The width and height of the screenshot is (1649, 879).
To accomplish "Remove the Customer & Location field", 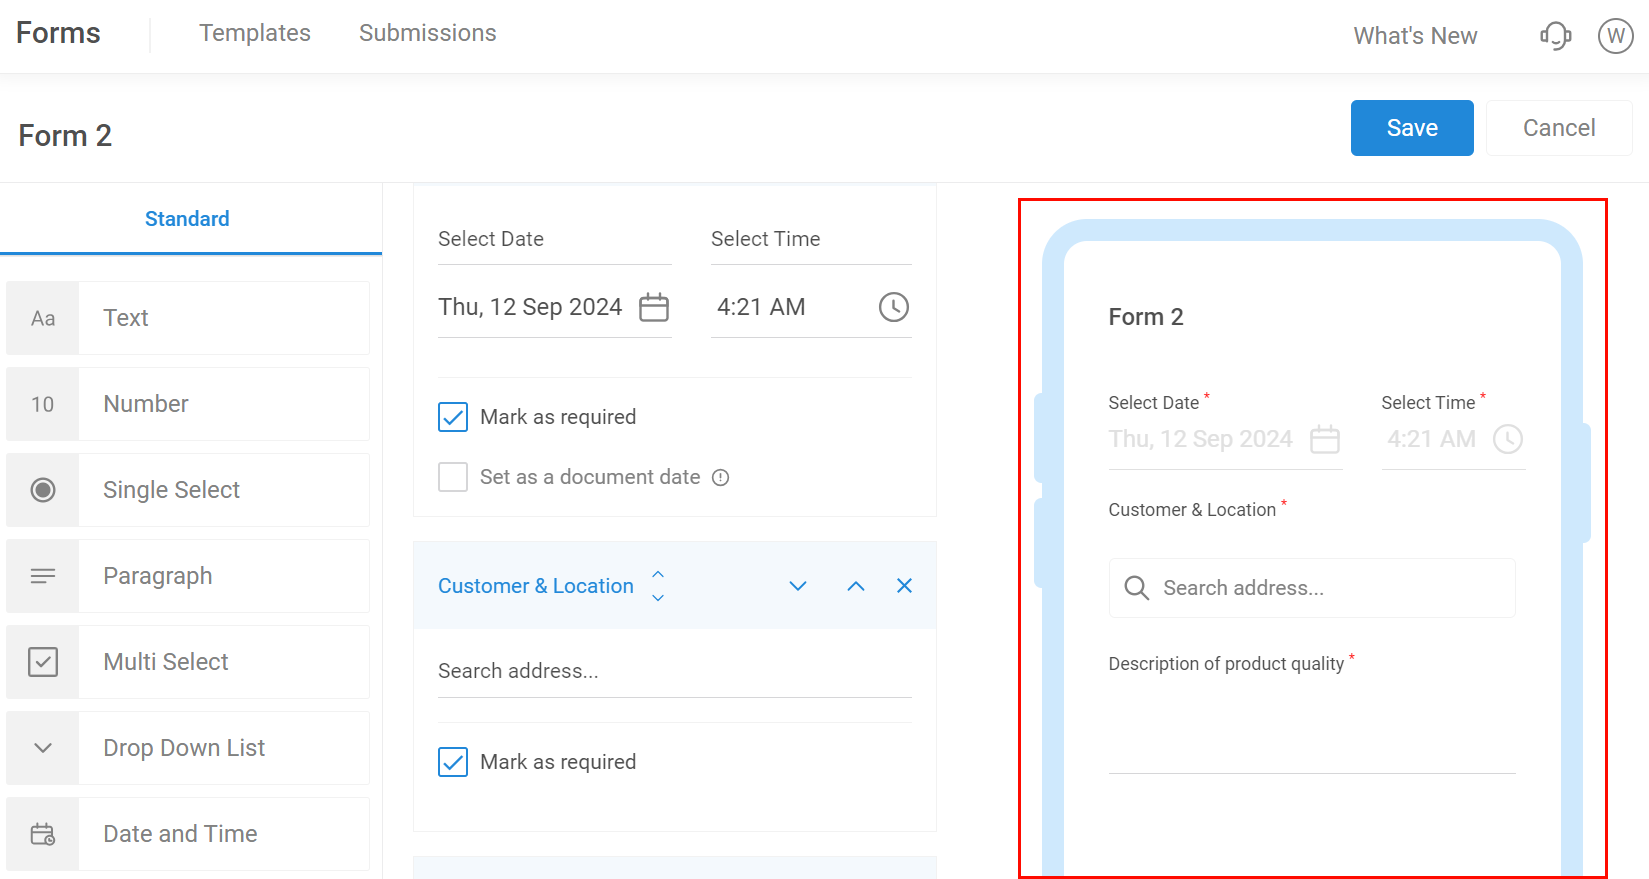I will tap(904, 586).
